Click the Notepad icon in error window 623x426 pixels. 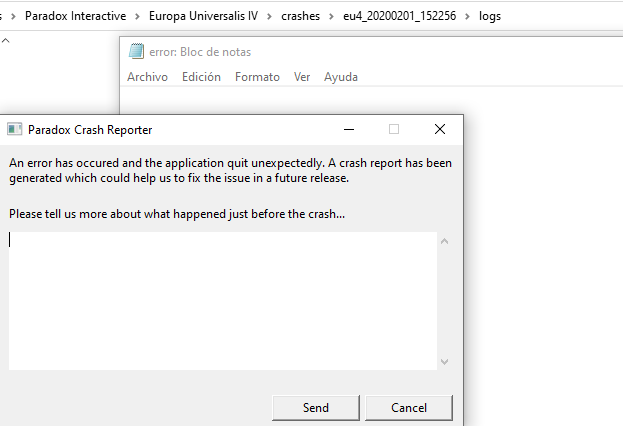(x=136, y=51)
